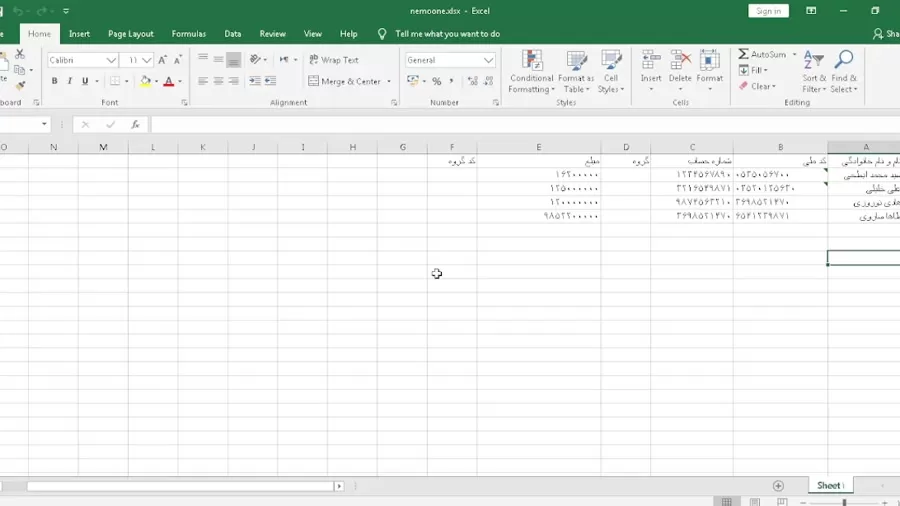Open Format as Table
This screenshot has width=900, height=506.
point(576,72)
